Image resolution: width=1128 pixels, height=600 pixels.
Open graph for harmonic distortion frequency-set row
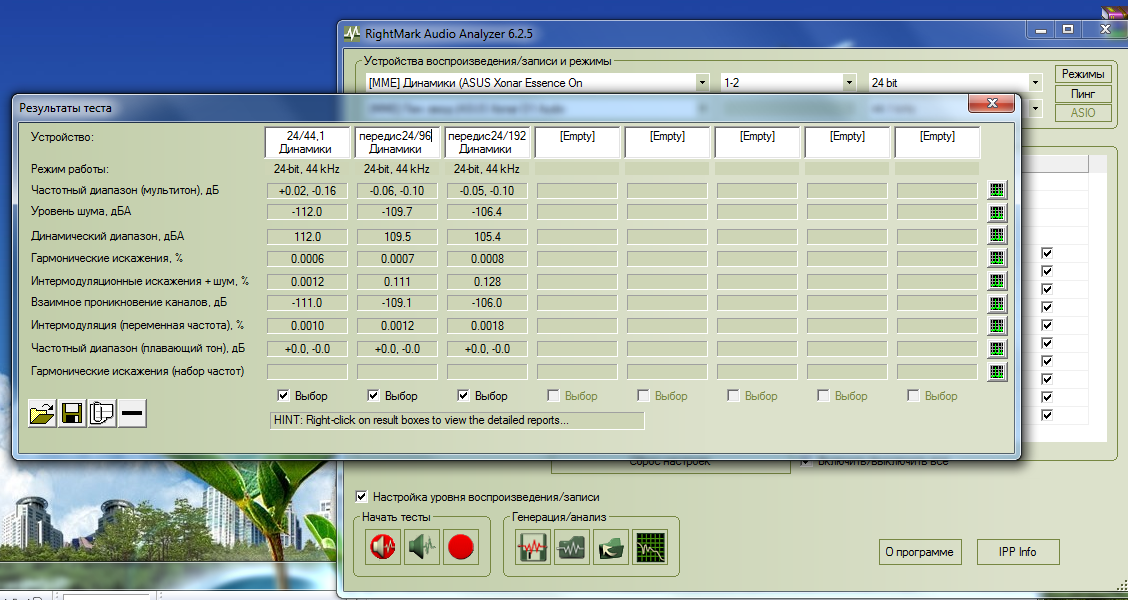point(996,372)
